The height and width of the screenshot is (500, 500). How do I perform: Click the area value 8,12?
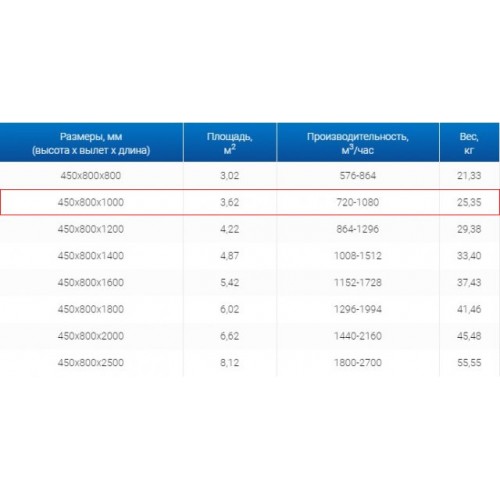(230, 362)
